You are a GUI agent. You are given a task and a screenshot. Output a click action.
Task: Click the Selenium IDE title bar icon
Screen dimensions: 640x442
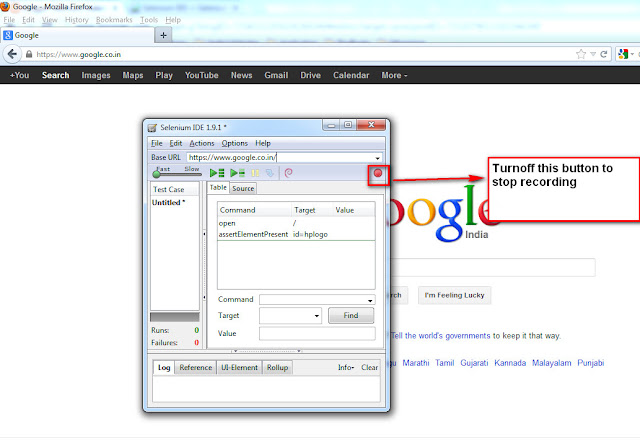point(152,128)
